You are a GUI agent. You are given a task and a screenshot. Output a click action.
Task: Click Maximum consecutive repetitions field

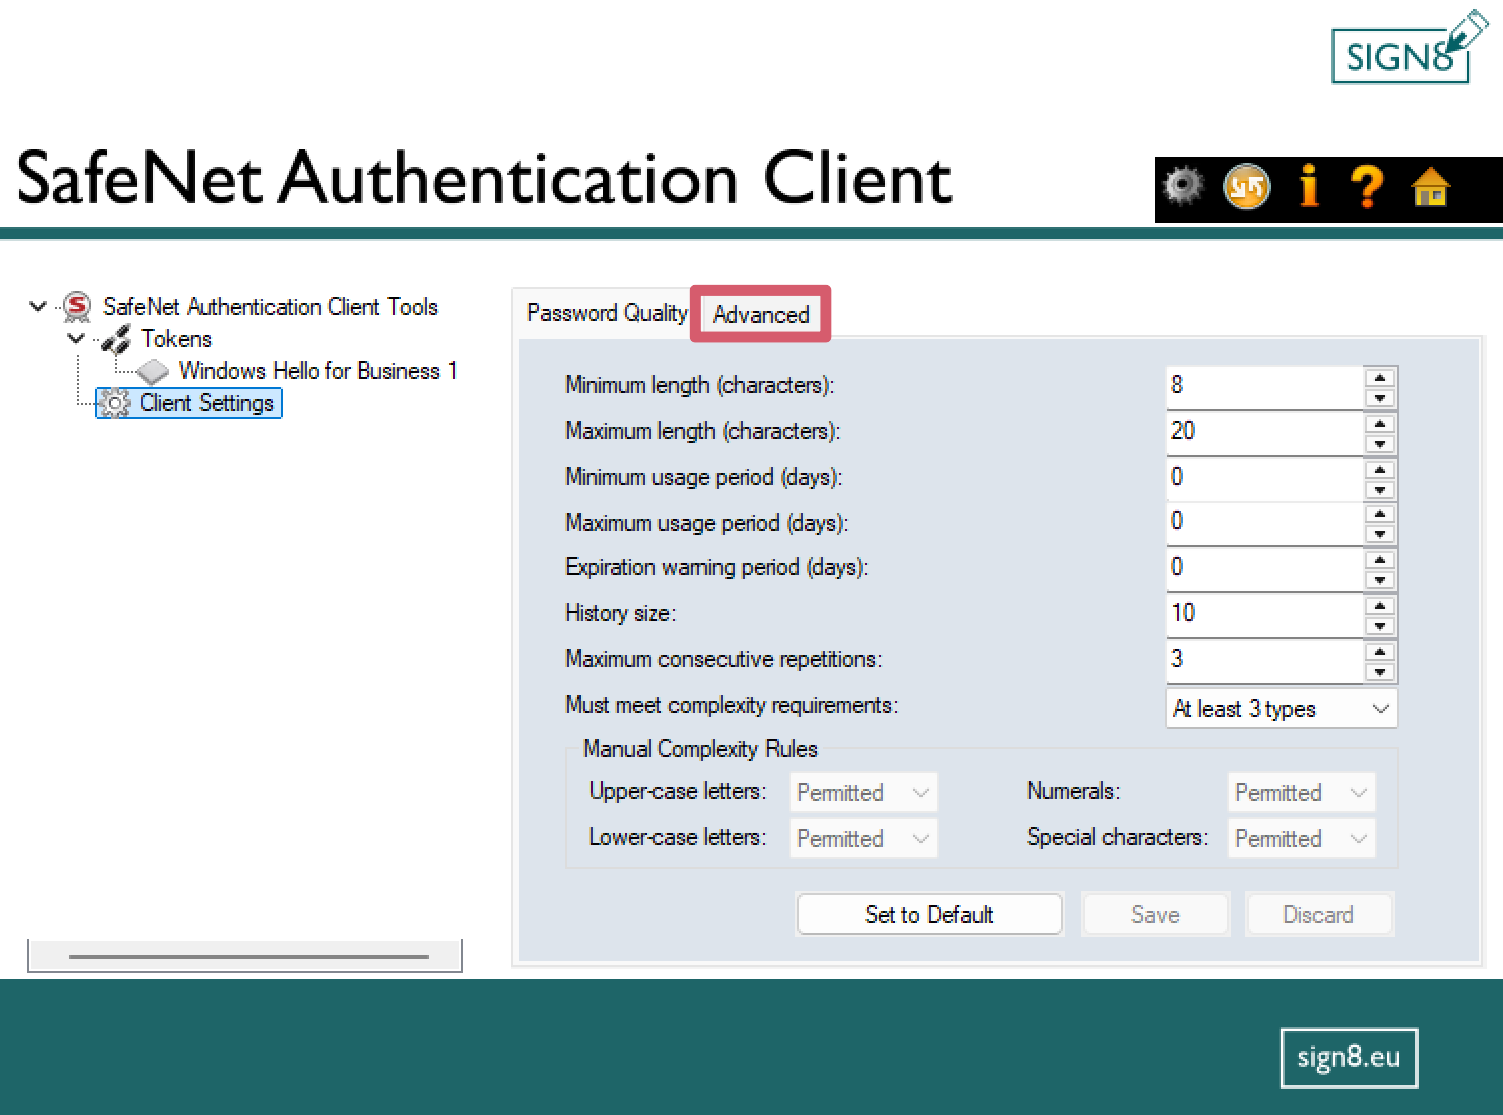point(1265,660)
